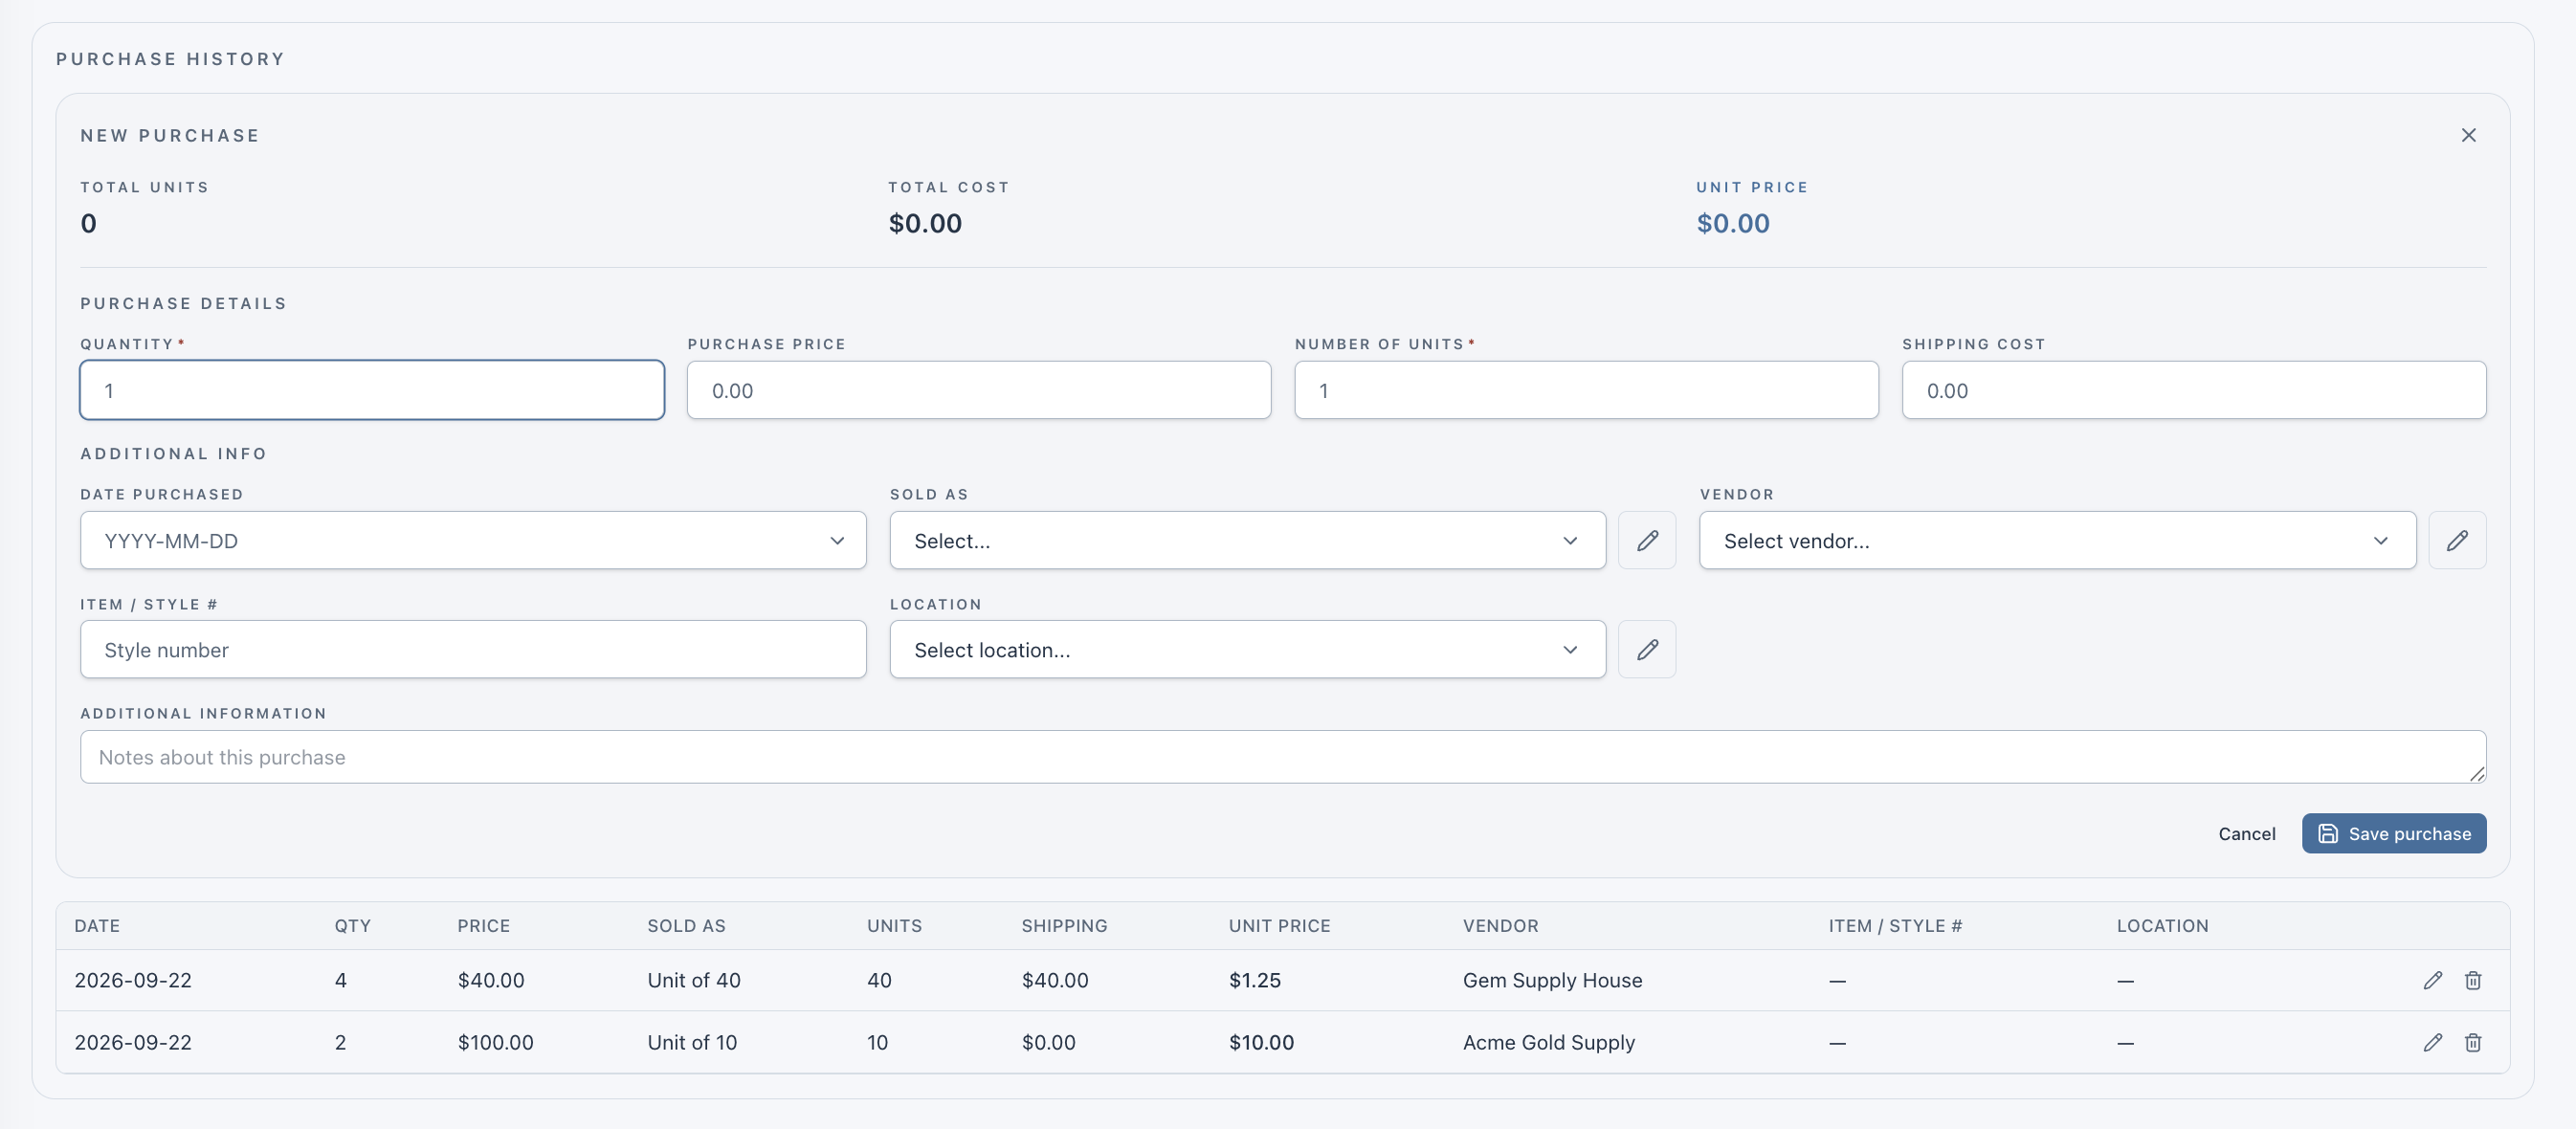Edit the Gem Supply House purchase row

[x=2432, y=980]
